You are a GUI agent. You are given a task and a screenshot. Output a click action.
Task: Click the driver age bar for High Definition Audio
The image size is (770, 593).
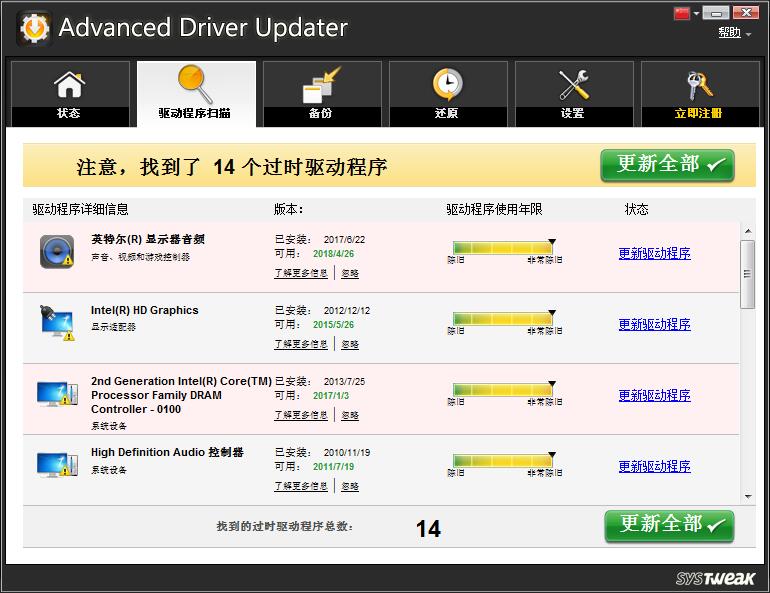[x=503, y=460]
